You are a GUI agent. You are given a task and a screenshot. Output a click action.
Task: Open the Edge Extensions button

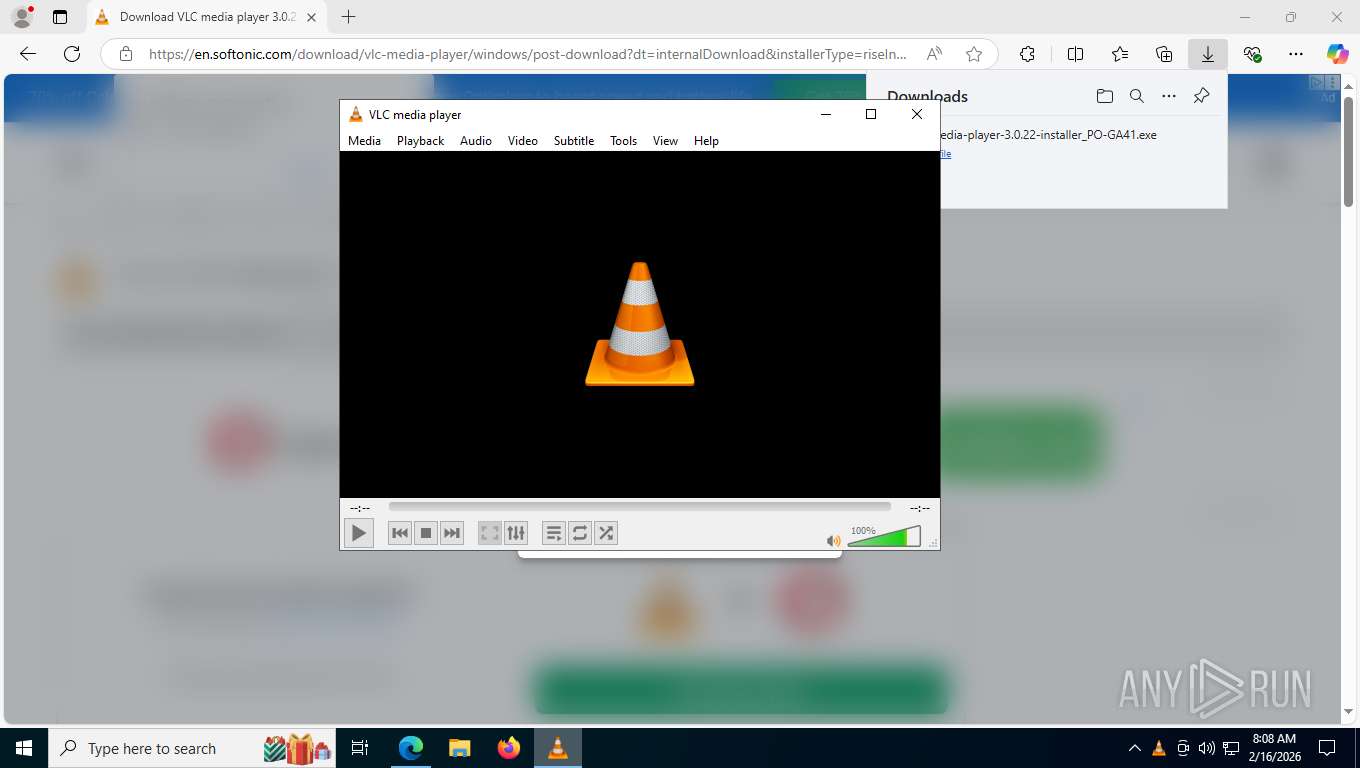click(x=1027, y=54)
